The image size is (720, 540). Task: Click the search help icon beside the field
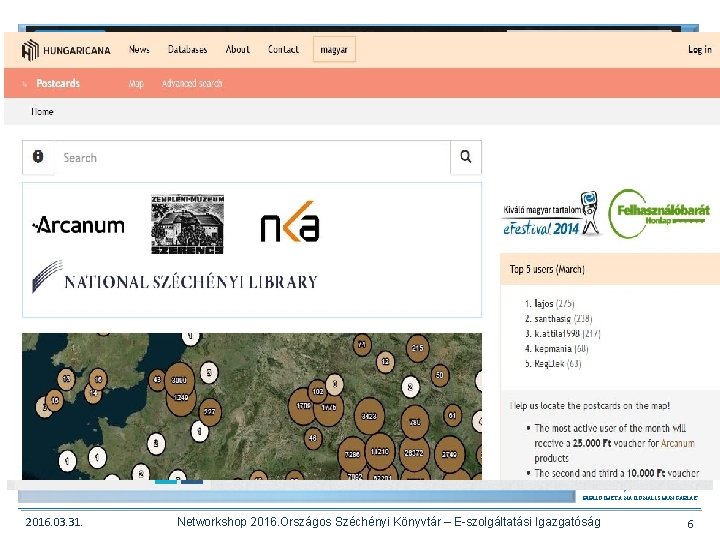[38, 157]
